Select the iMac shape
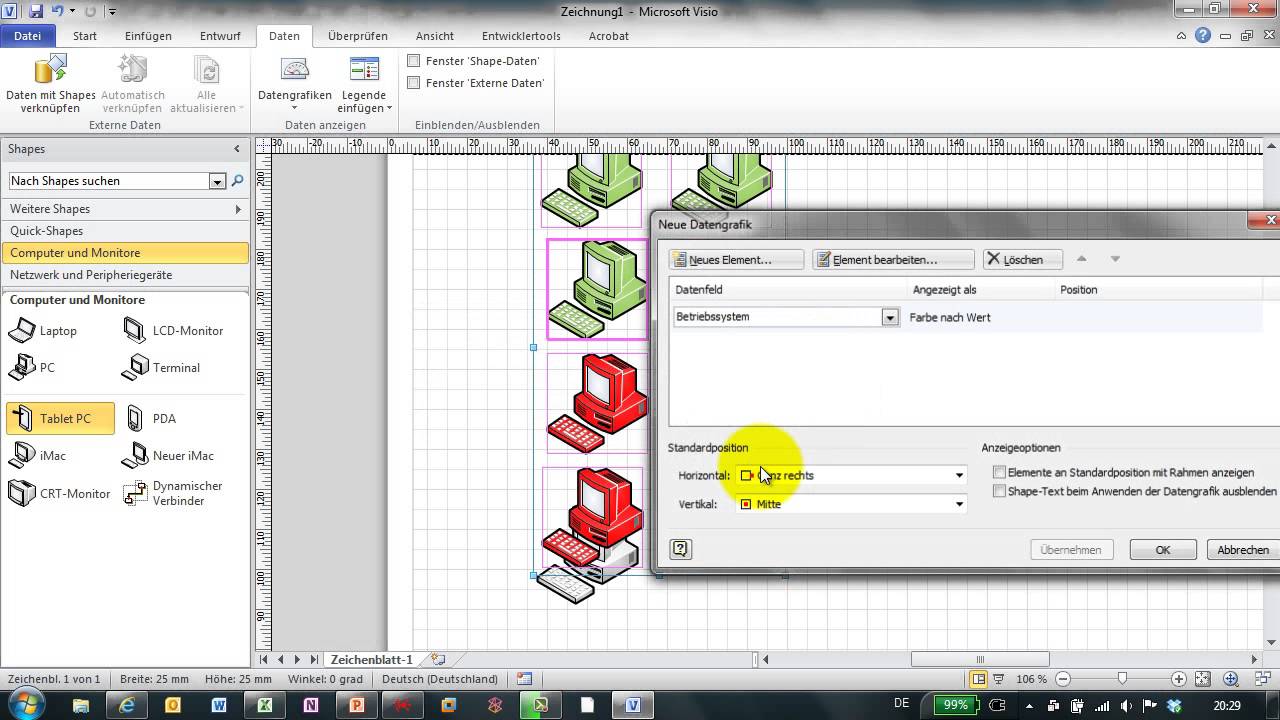This screenshot has width=1280, height=720. [x=37, y=455]
